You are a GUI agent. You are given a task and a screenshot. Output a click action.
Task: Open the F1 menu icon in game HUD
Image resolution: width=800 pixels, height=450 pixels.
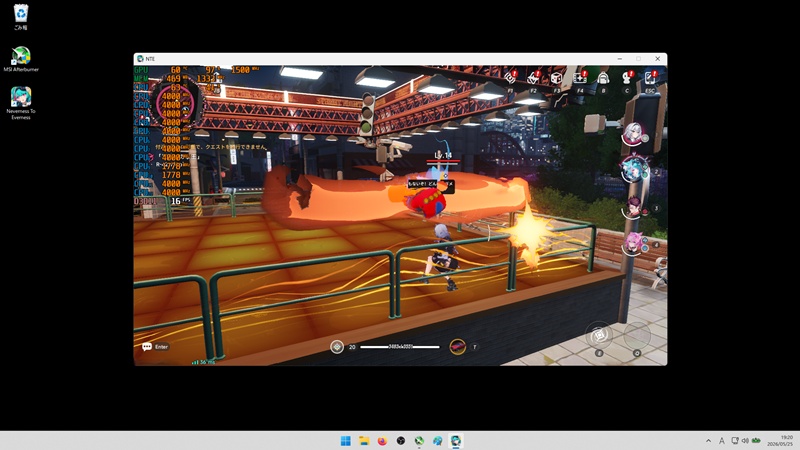[x=510, y=78]
